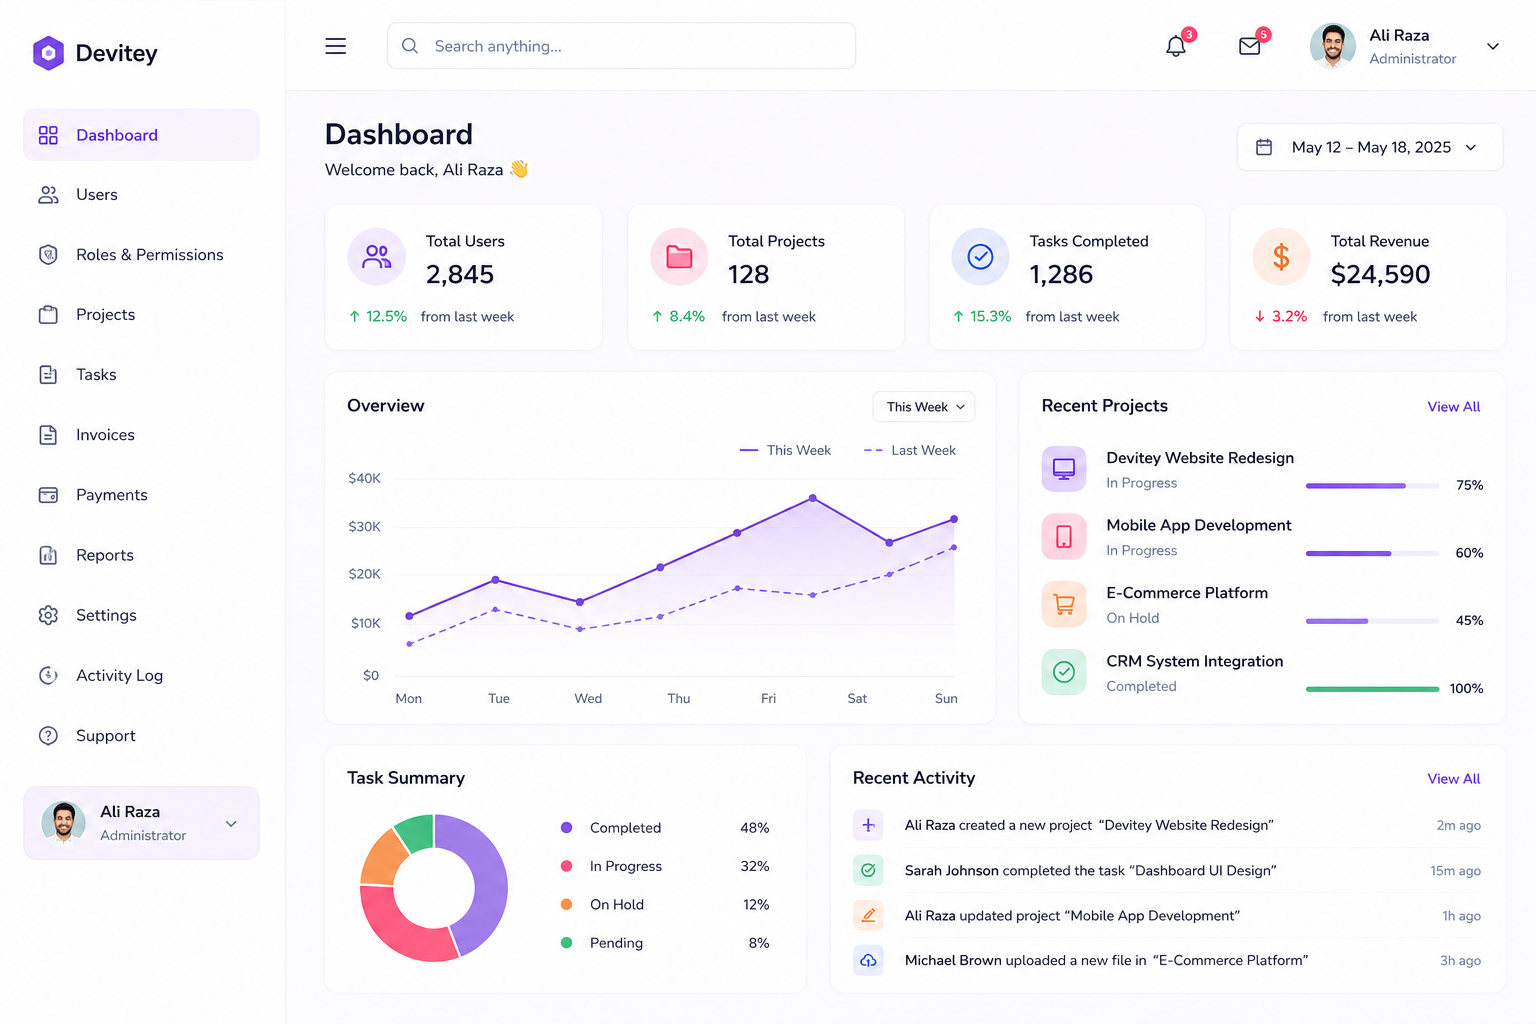Click View All in Recent Activity
Image resolution: width=1536 pixels, height=1024 pixels.
point(1454,779)
